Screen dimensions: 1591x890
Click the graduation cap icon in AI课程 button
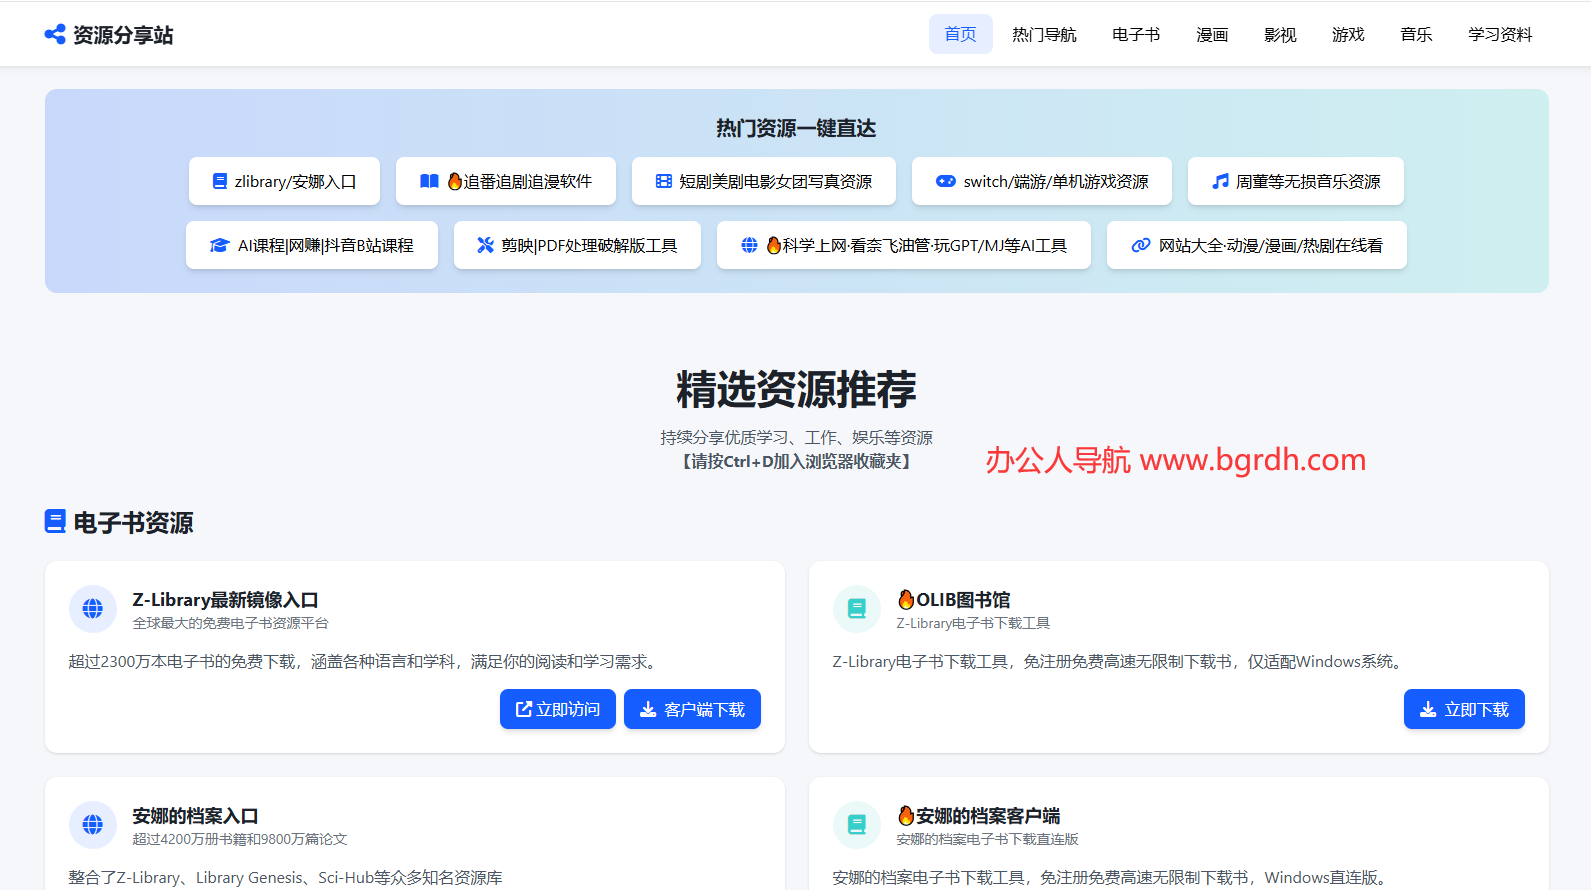click(x=219, y=246)
